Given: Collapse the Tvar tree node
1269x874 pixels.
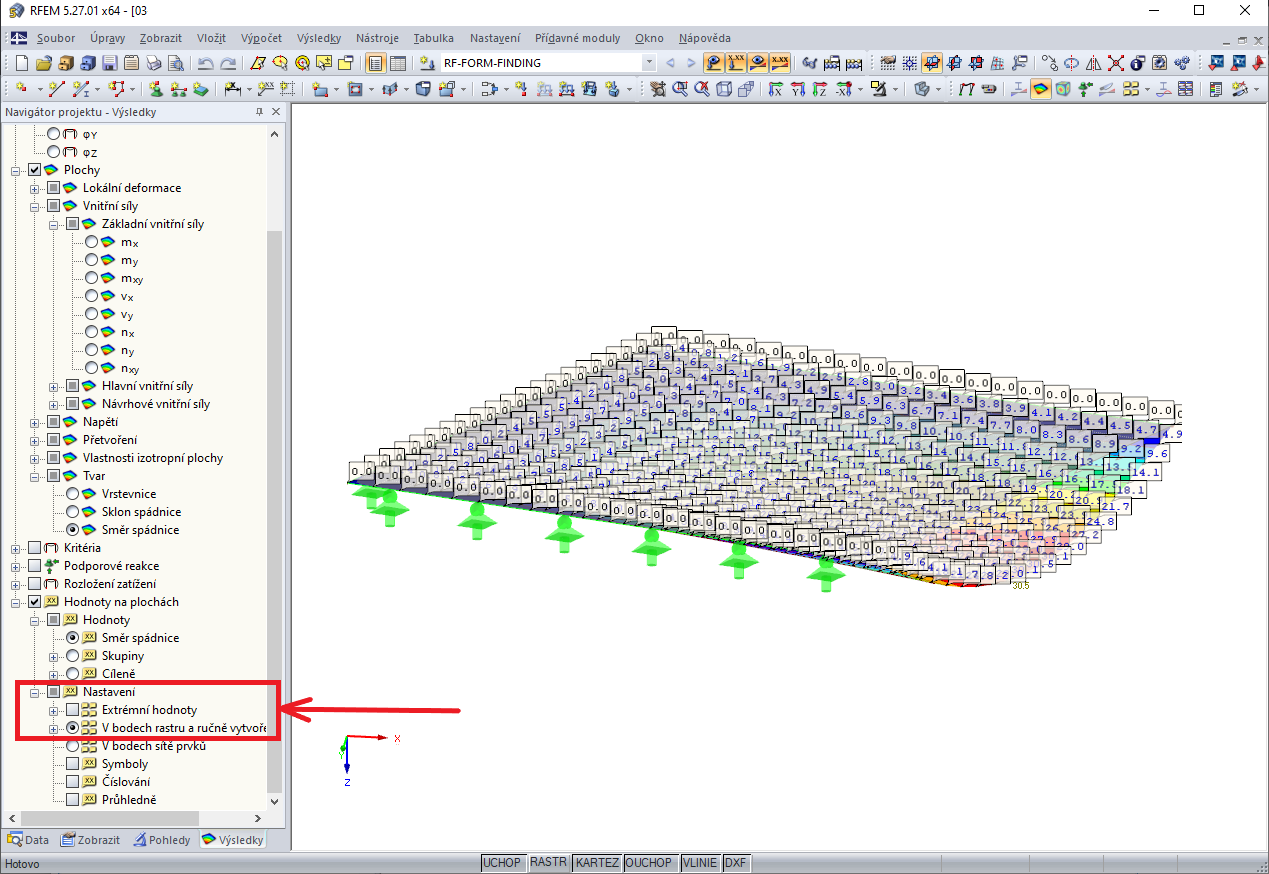Looking at the screenshot, I should click(35, 476).
